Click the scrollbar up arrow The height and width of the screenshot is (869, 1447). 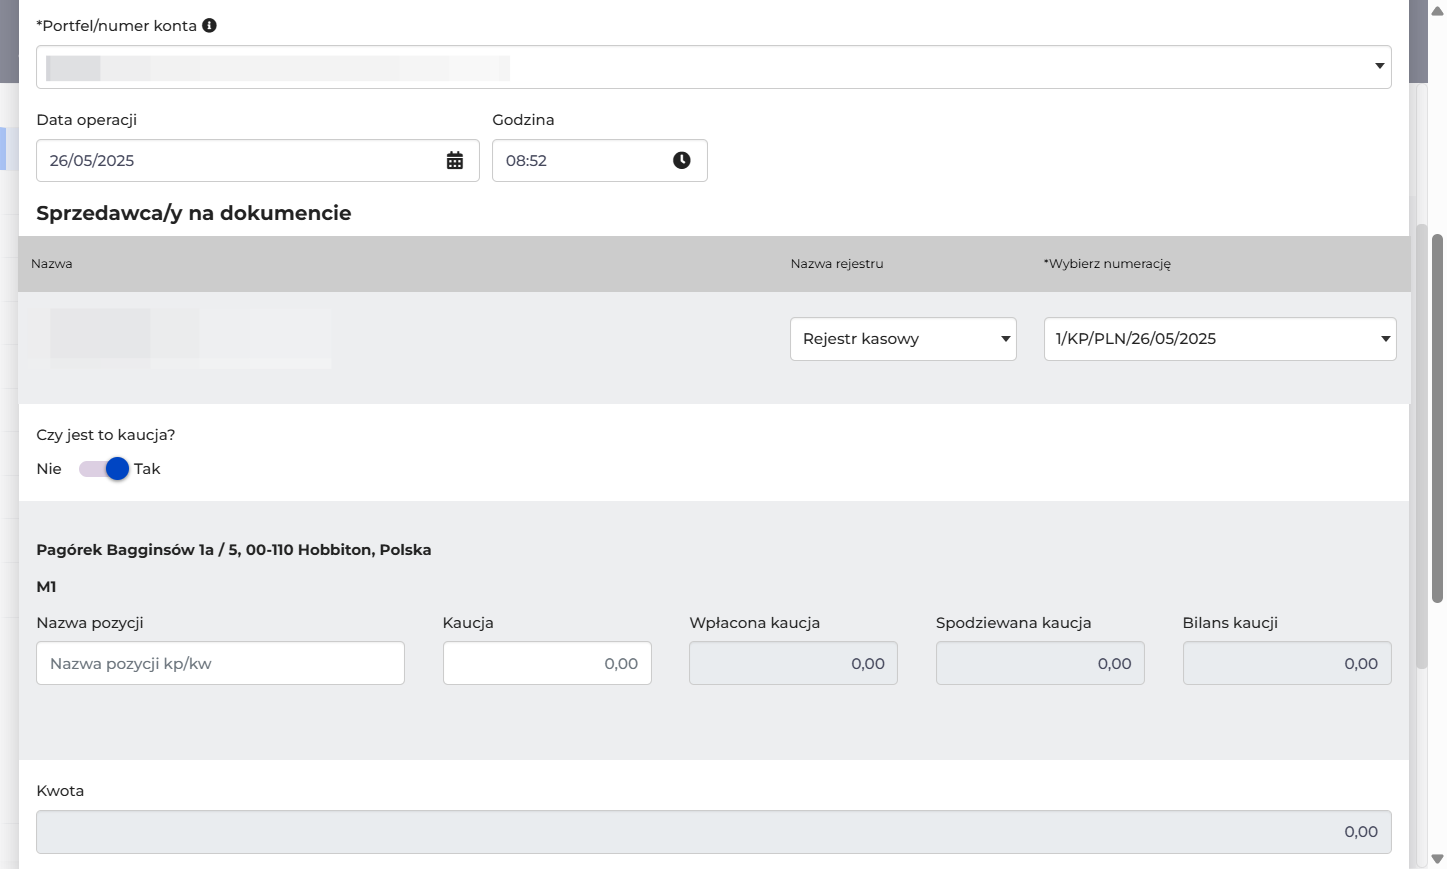coord(1438,11)
